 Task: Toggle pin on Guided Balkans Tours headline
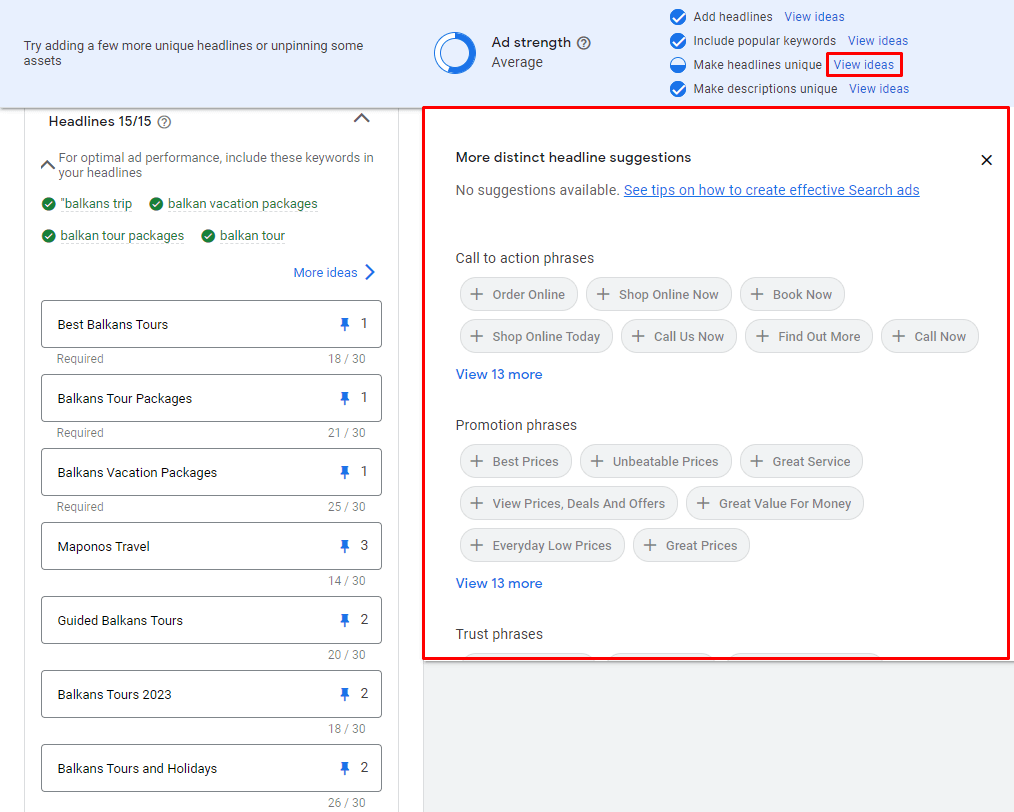pos(345,621)
